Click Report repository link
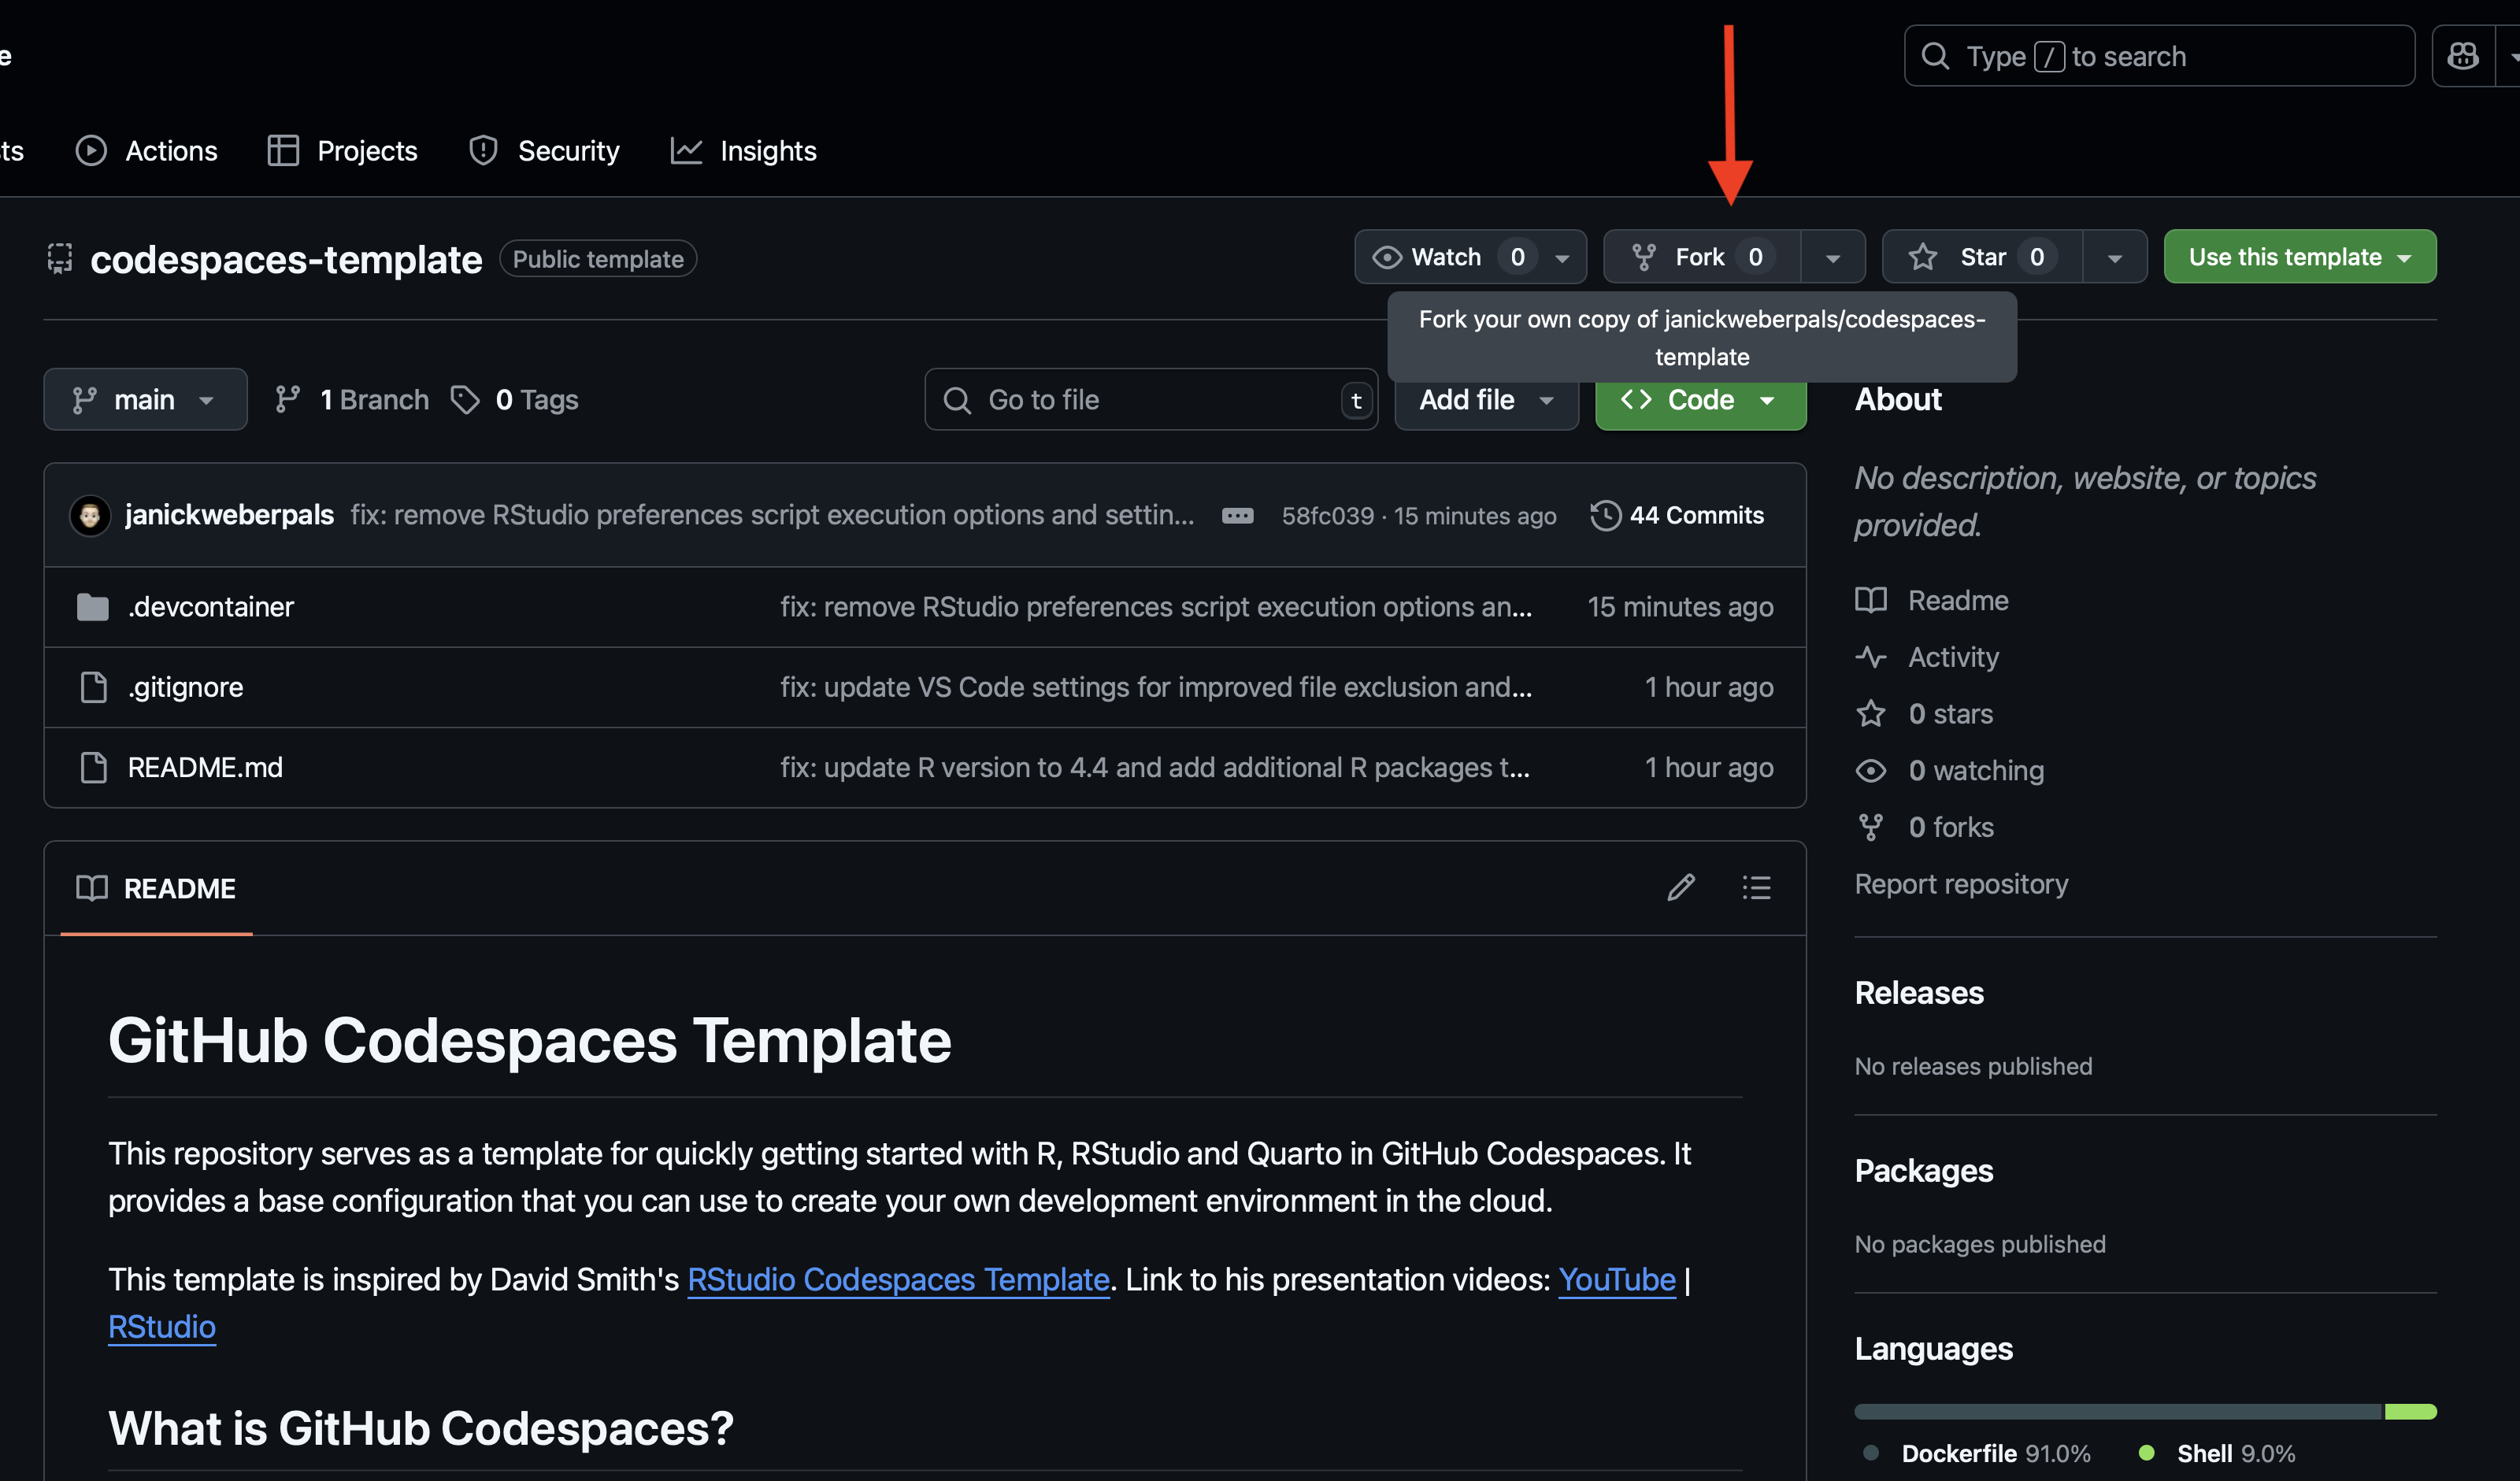The width and height of the screenshot is (2520, 1481). pos(1961,884)
